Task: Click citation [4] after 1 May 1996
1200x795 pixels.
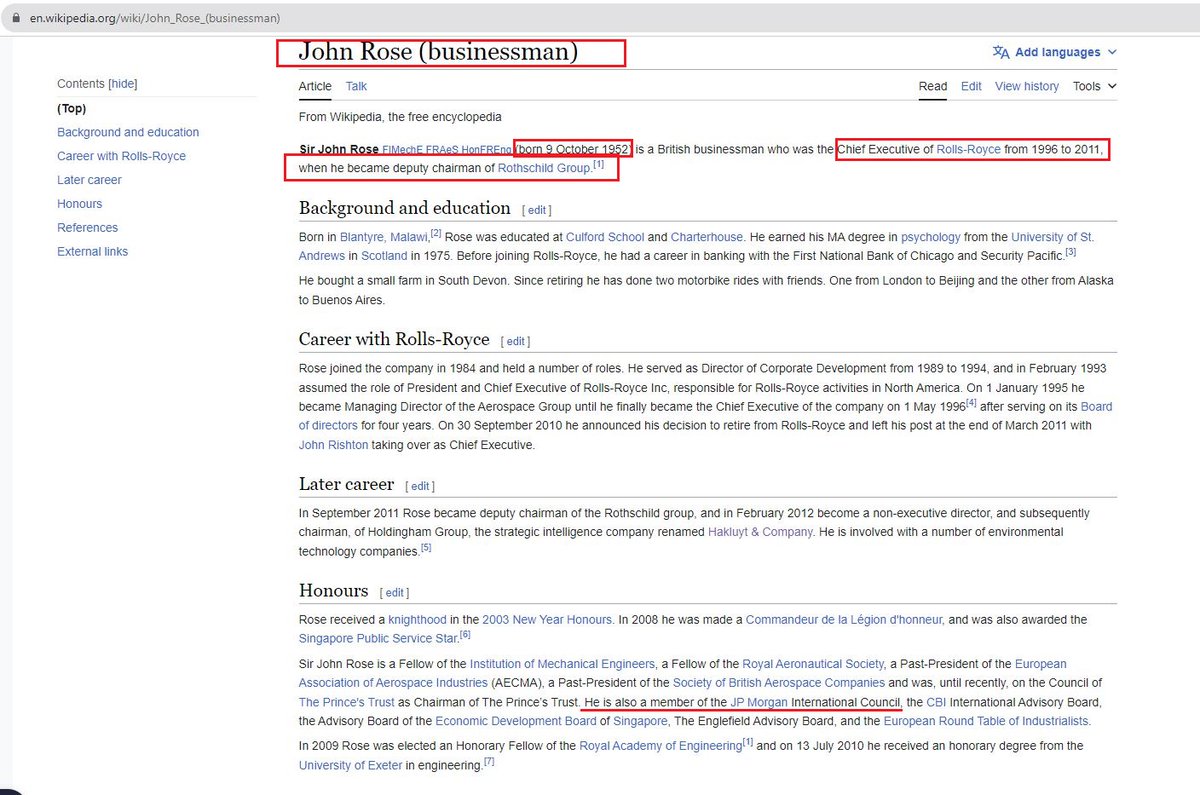Action: pyautogui.click(x=970, y=402)
